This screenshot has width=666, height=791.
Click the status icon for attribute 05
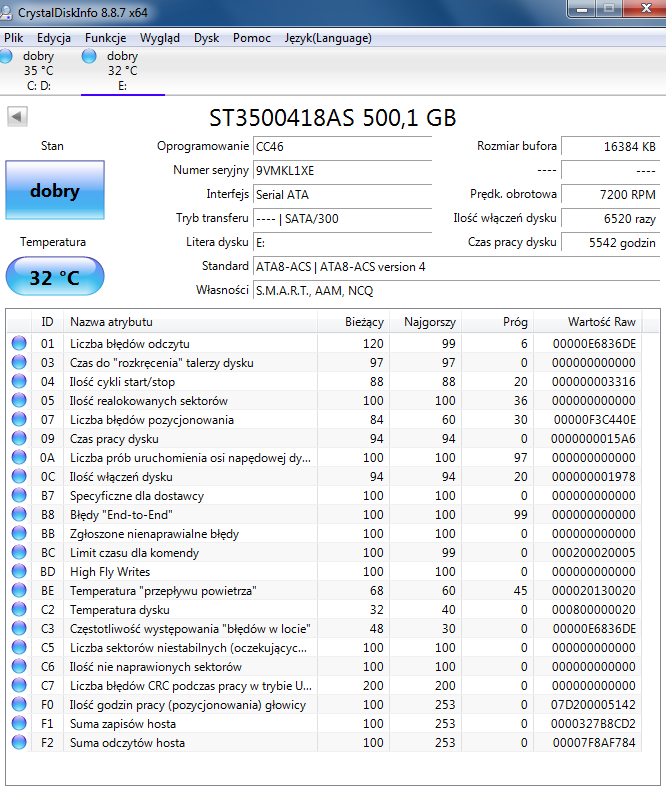[19, 400]
